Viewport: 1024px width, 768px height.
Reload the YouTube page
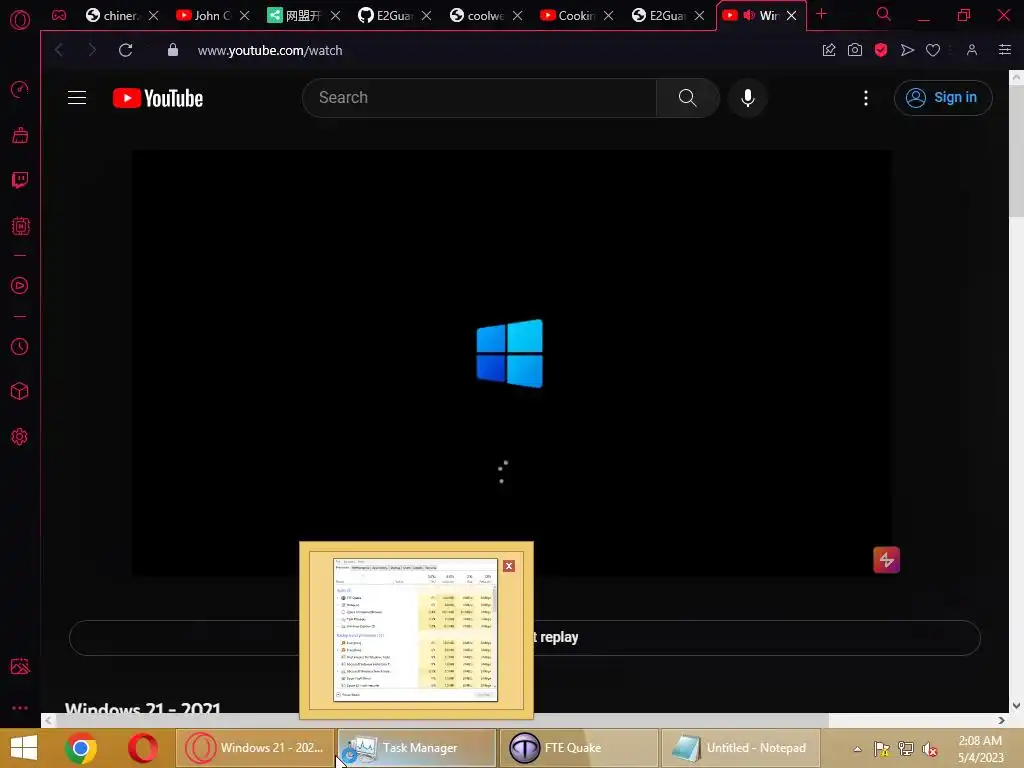pos(125,50)
